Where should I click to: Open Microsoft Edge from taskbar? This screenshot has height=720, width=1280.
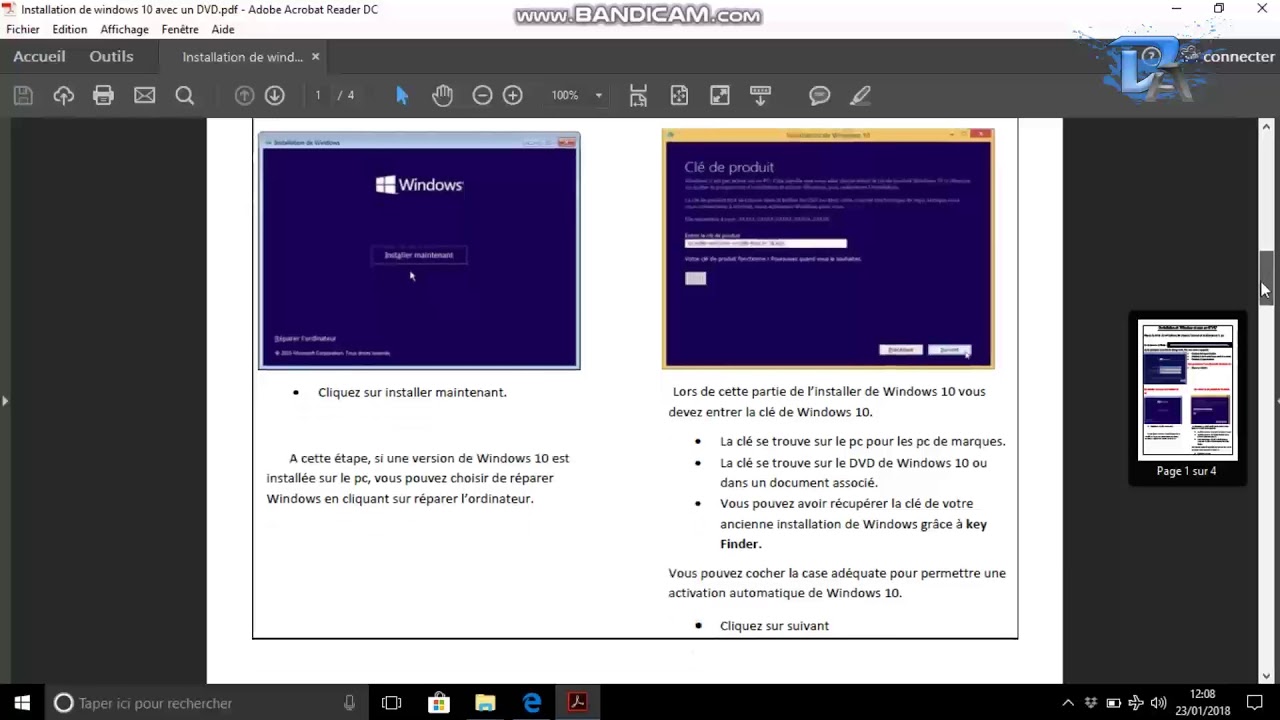[x=532, y=703]
